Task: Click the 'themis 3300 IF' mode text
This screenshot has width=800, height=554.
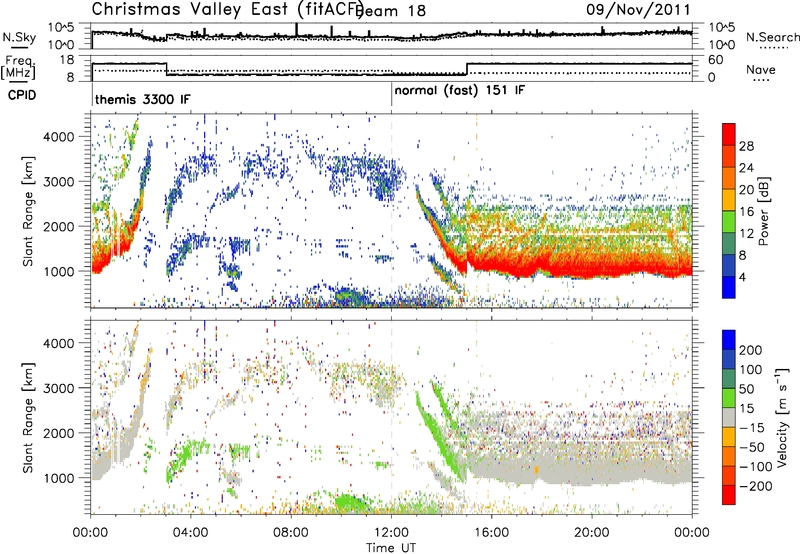Action: pos(143,99)
